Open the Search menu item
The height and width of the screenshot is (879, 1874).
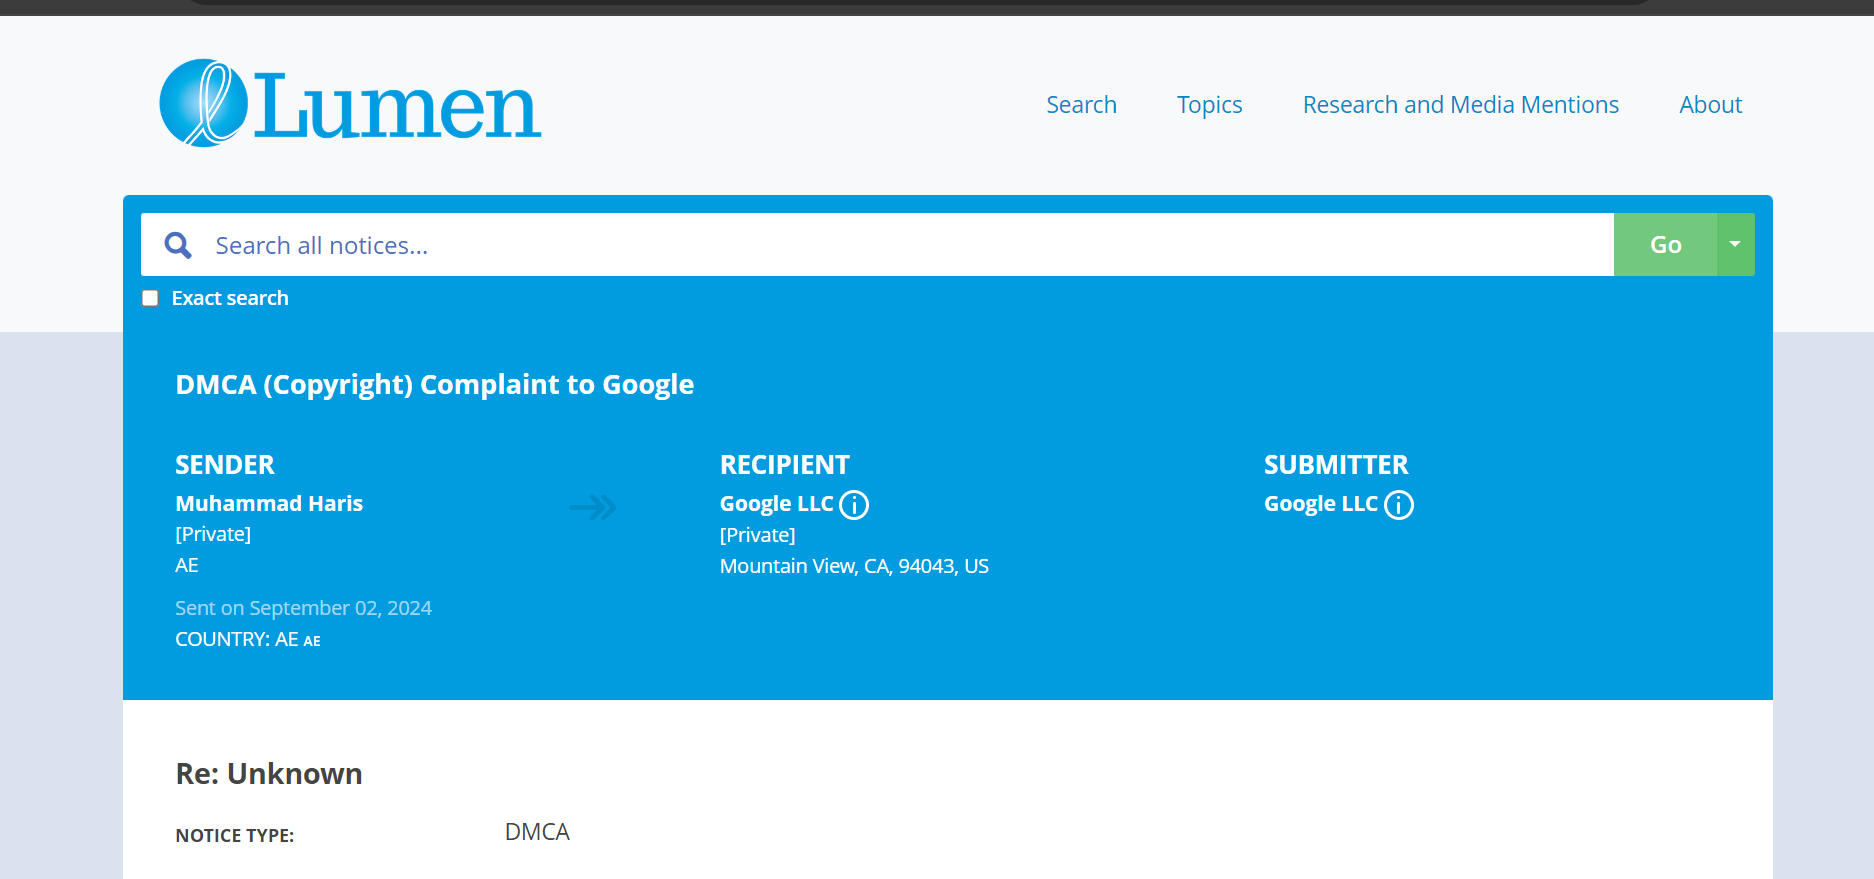pos(1081,105)
